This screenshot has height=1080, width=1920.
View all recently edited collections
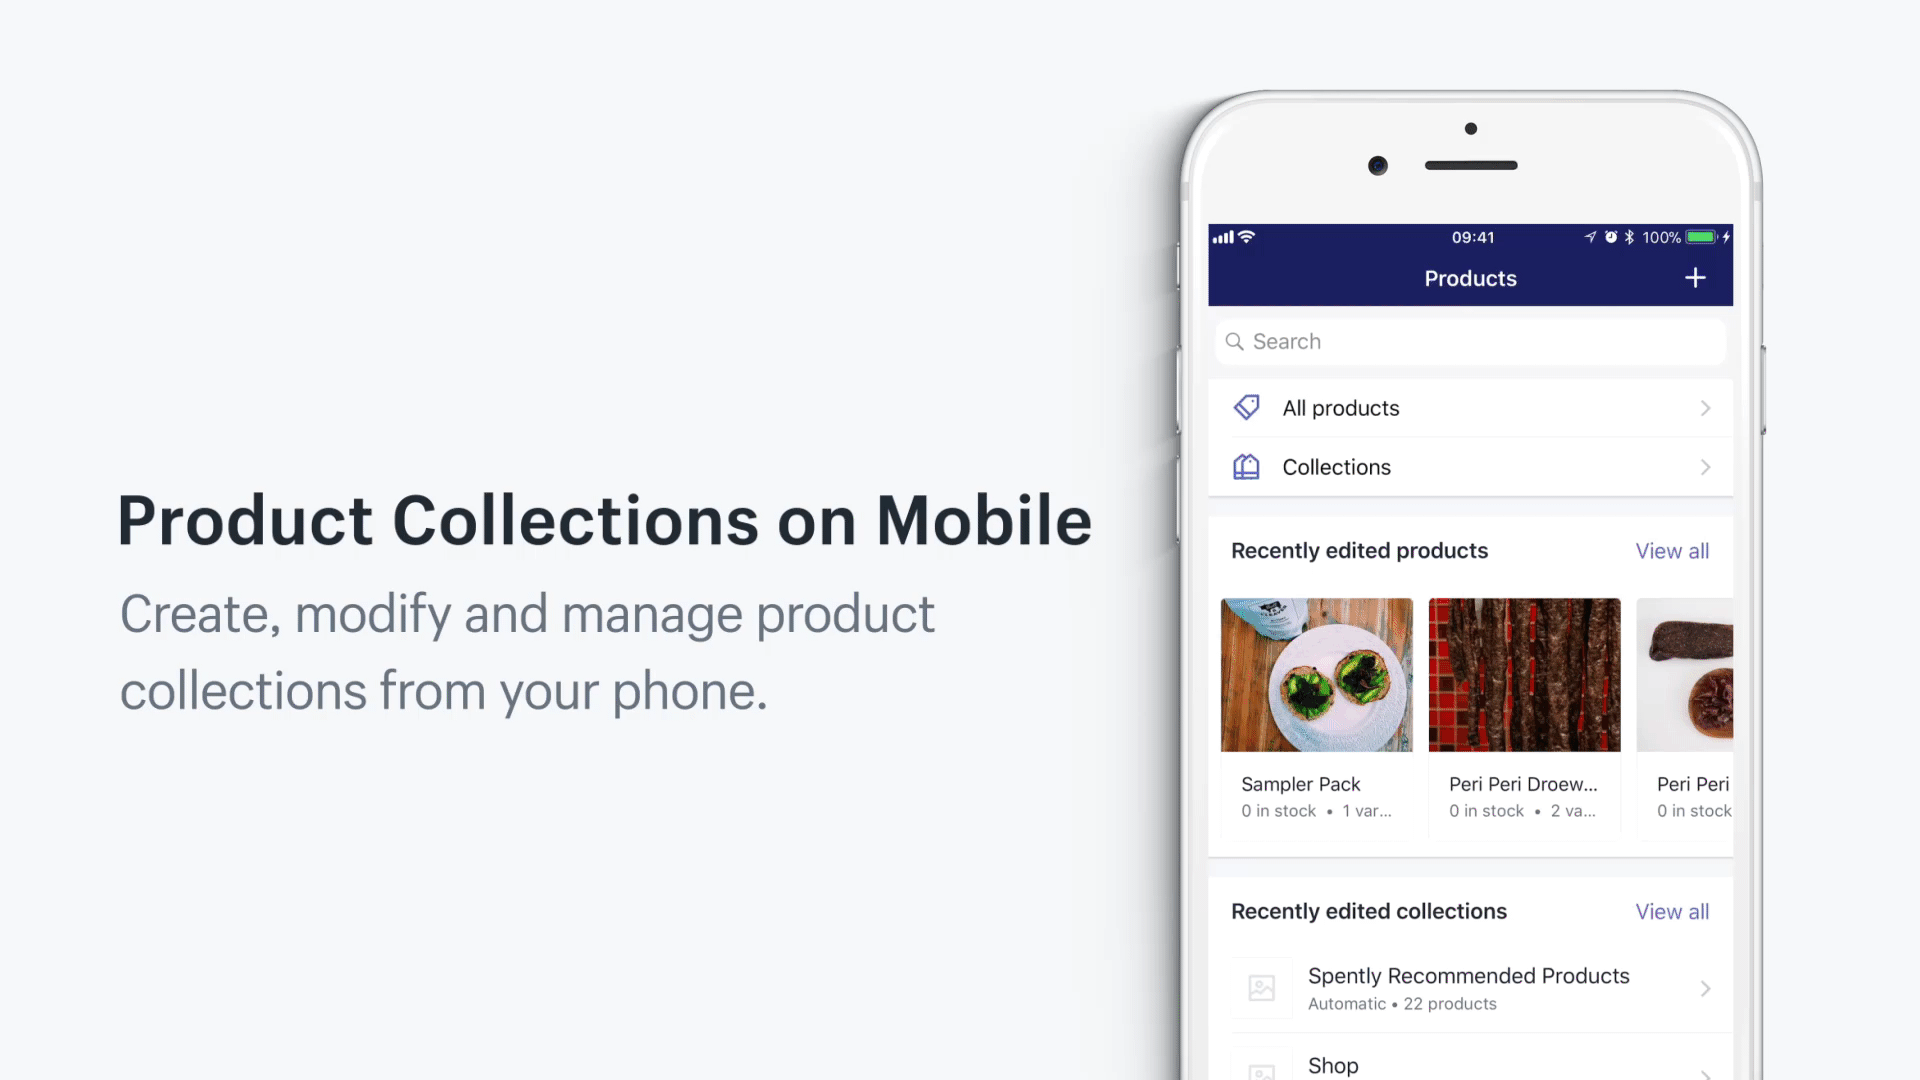pyautogui.click(x=1672, y=911)
